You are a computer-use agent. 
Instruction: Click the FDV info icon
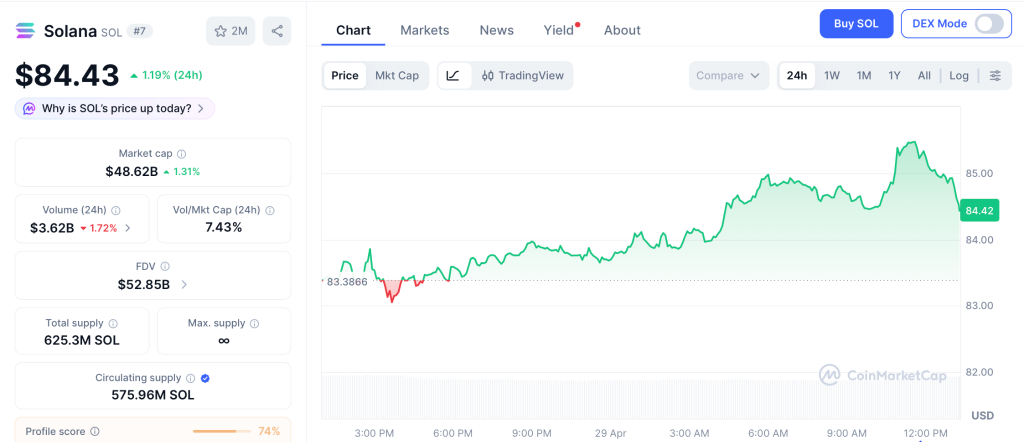tap(165, 267)
